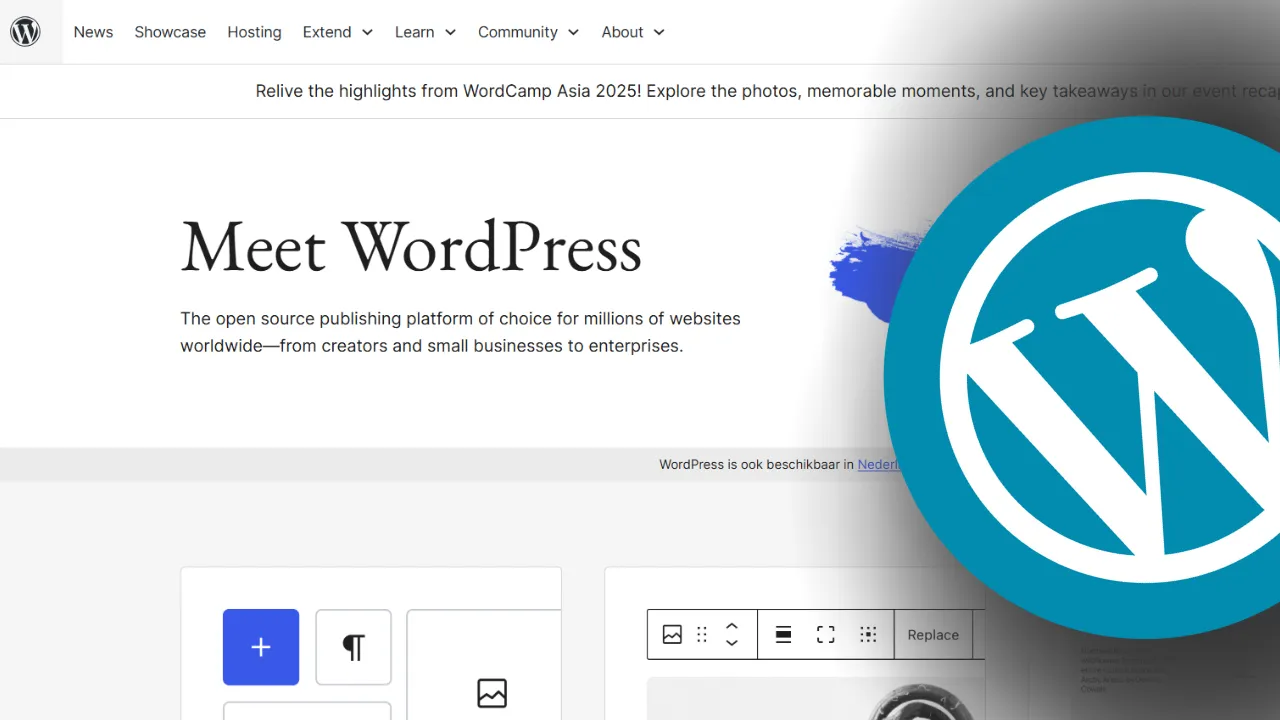Click the large blue WordPress logo graphic

[1082, 377]
